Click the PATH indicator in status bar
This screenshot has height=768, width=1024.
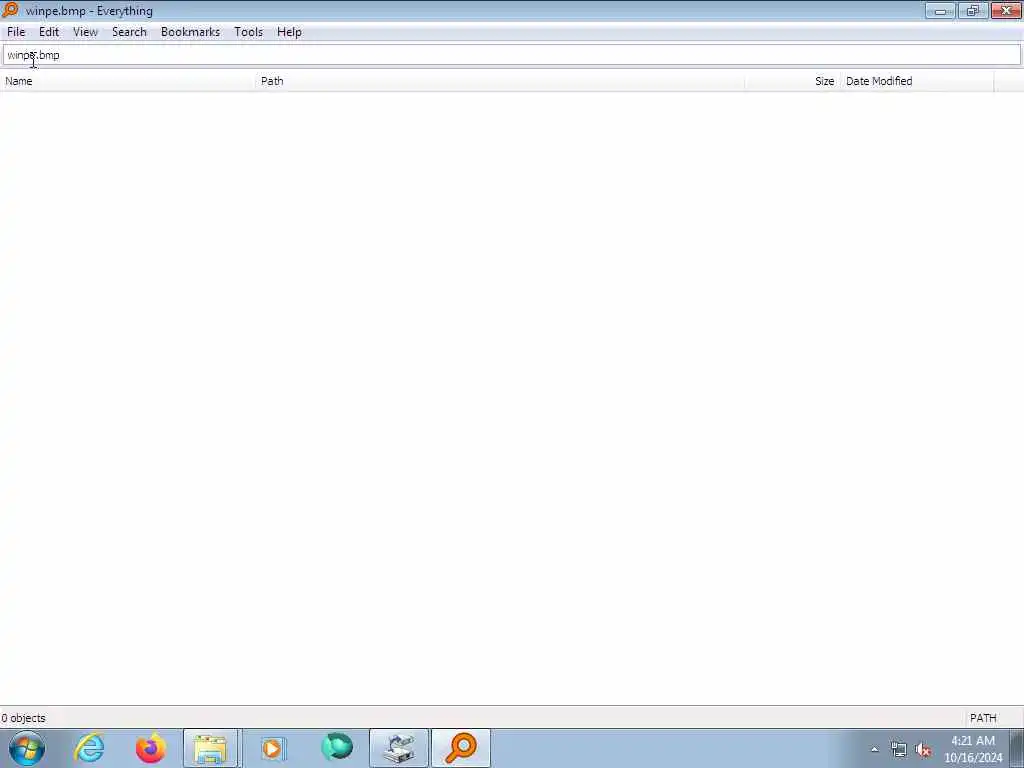click(984, 718)
